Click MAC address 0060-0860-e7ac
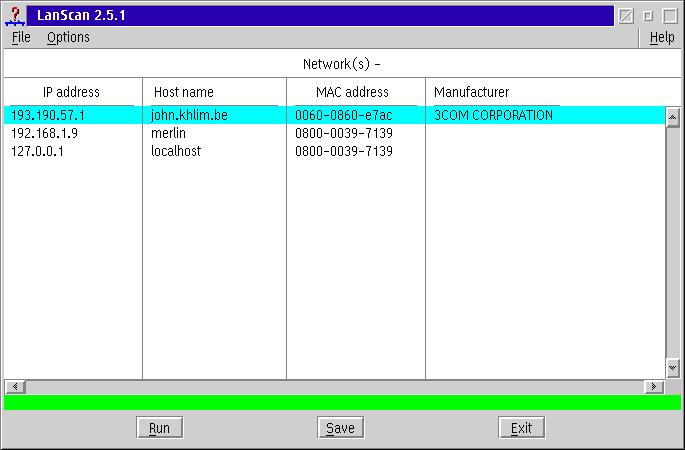 coord(344,115)
